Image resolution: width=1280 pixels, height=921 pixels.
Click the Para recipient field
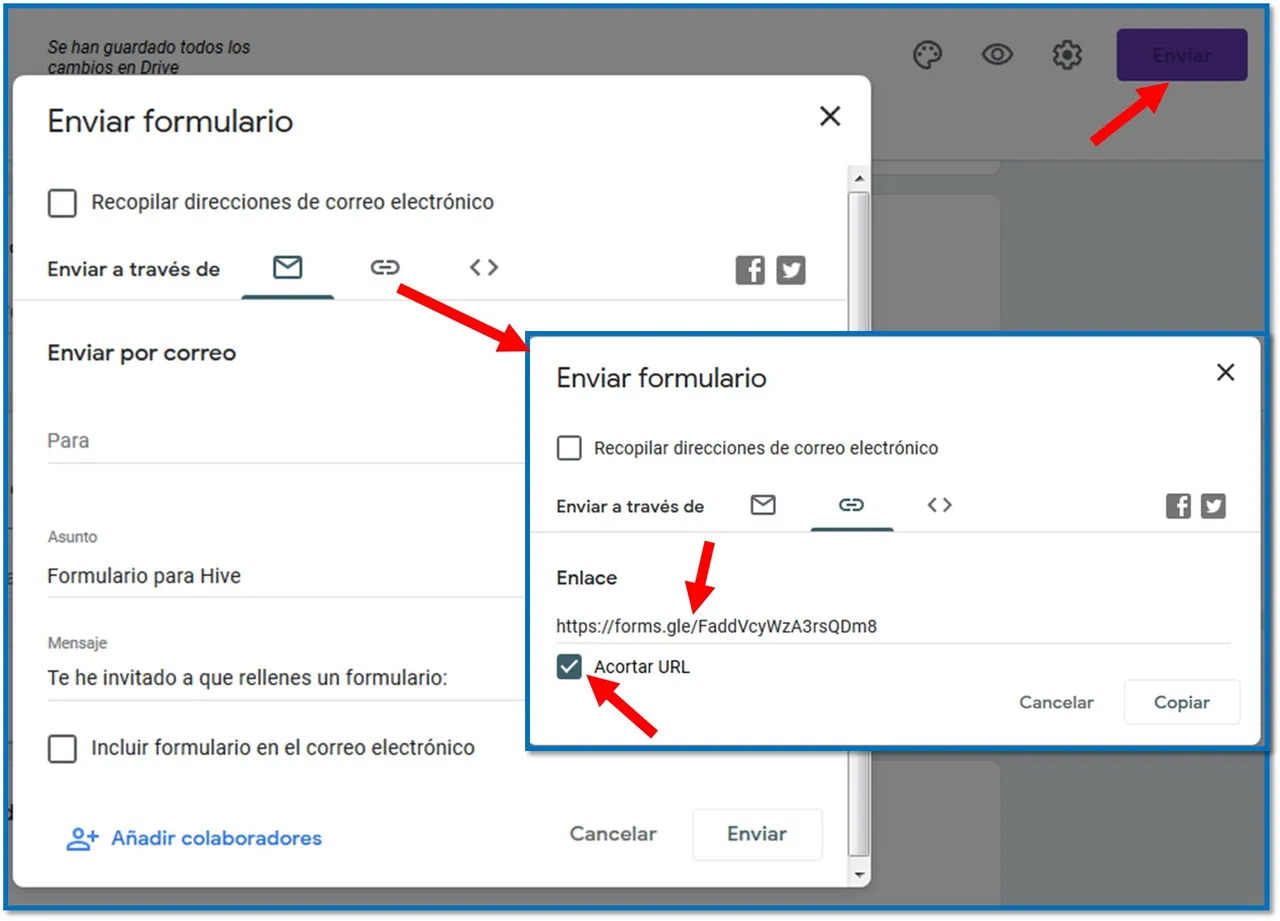click(x=286, y=441)
